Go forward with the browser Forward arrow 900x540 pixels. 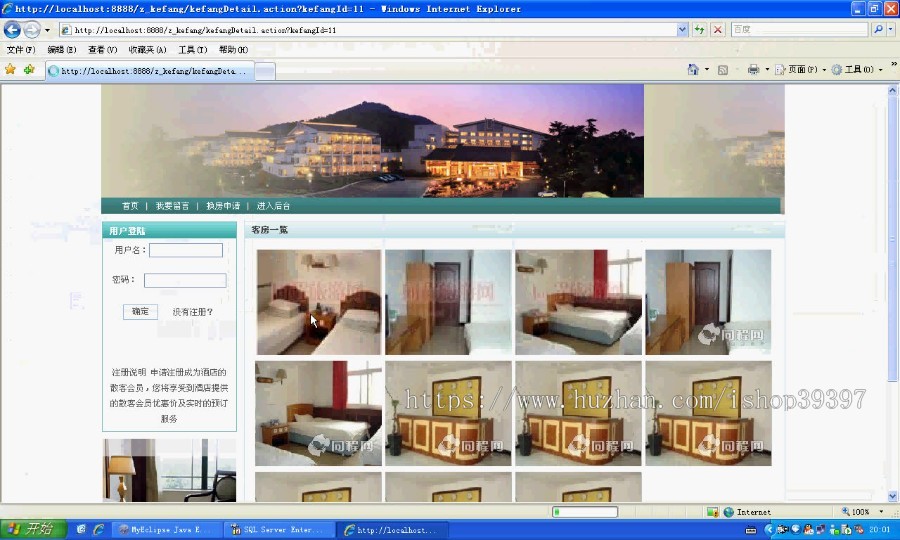(32, 29)
